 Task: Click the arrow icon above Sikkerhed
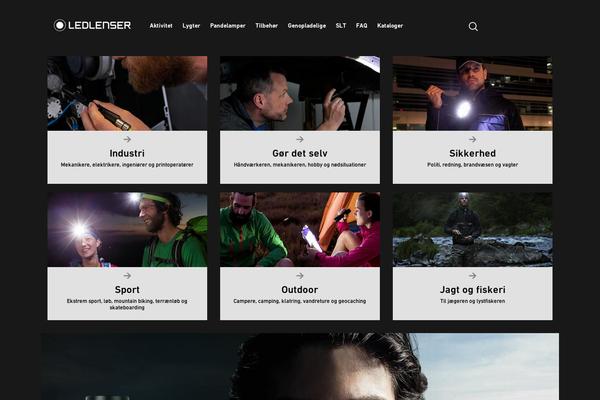click(473, 139)
